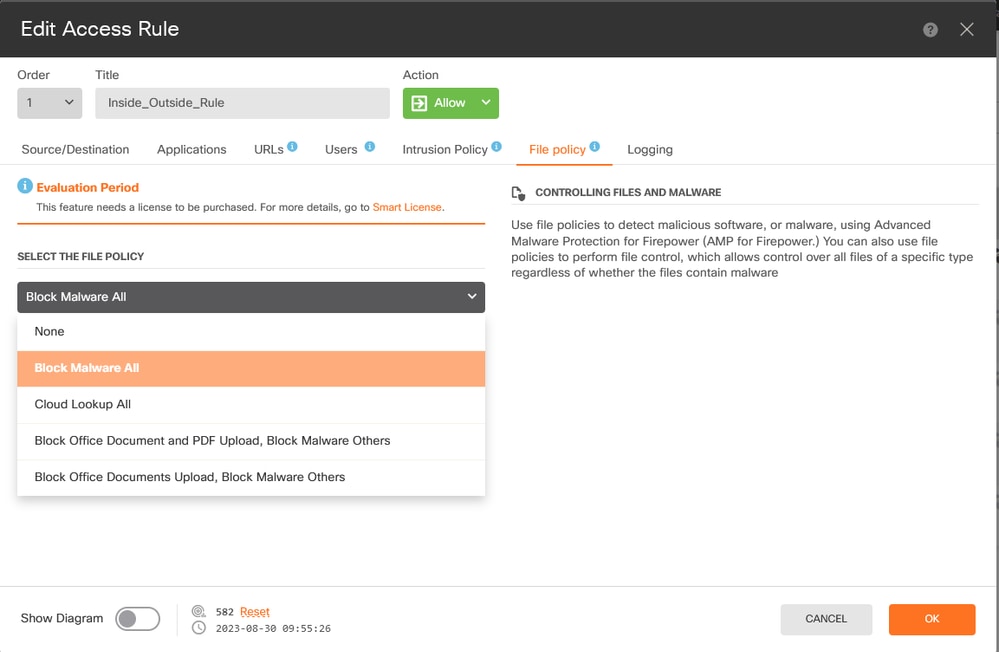
Task: Click the clock timestamp icon
Action: point(199,628)
